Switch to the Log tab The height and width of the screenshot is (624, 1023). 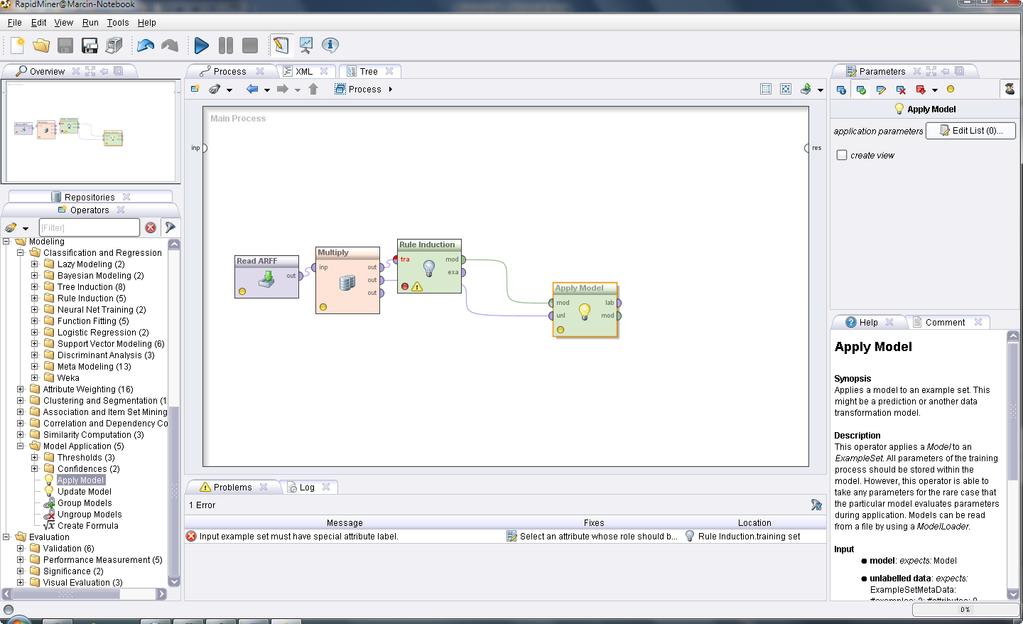pyautogui.click(x=307, y=487)
